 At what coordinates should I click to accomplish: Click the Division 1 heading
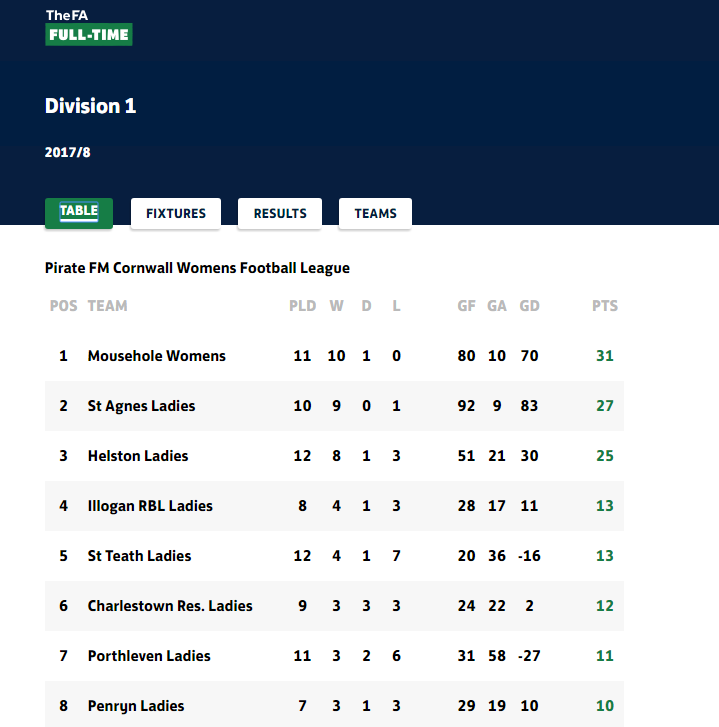coord(90,106)
